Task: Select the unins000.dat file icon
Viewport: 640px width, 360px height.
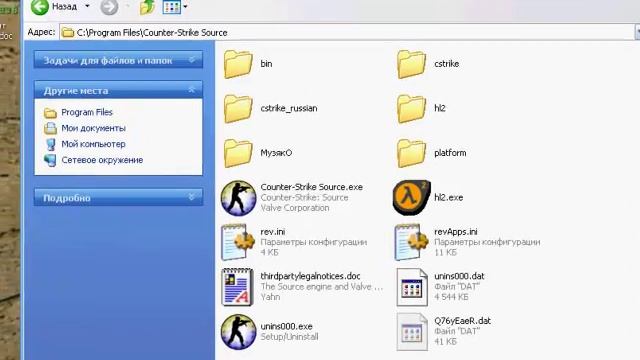Action: click(411, 287)
